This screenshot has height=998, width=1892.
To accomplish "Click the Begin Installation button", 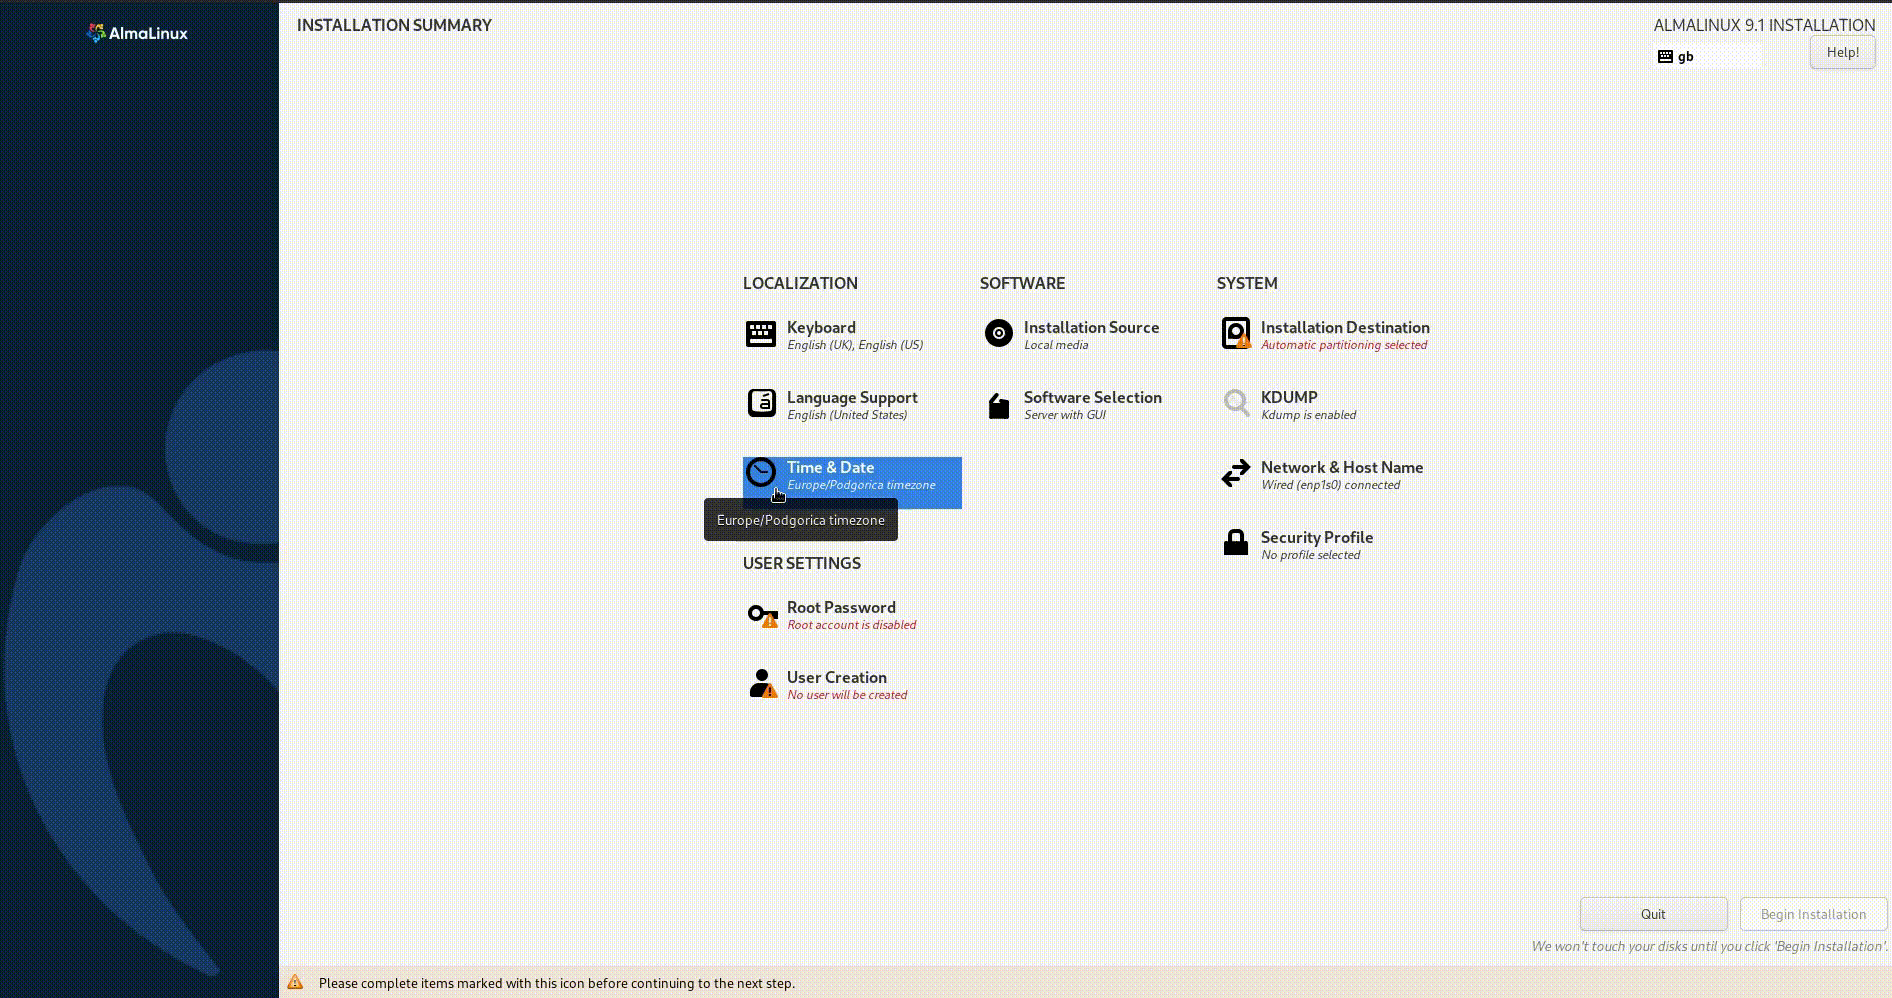I will point(1813,914).
